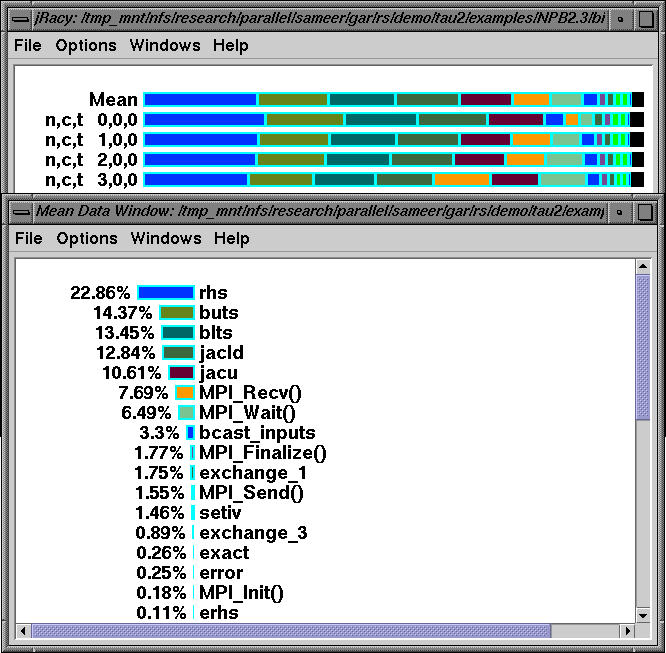The image size is (666, 653).
Task: Click the blue rhs segment in Mean bar
Action: (x=200, y=99)
